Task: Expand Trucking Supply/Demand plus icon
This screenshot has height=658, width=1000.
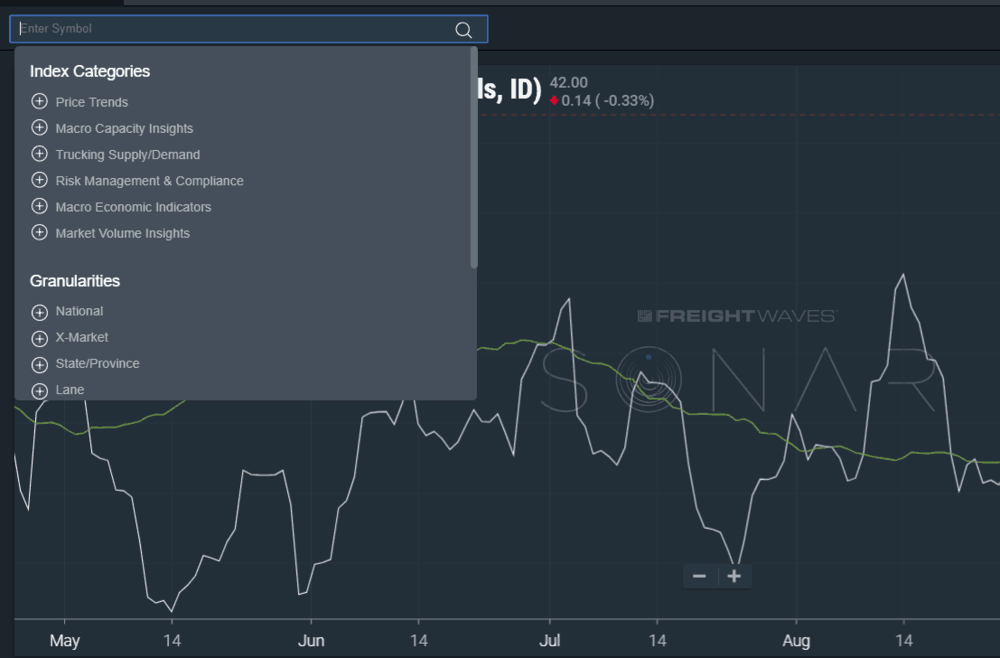Action: [40, 154]
